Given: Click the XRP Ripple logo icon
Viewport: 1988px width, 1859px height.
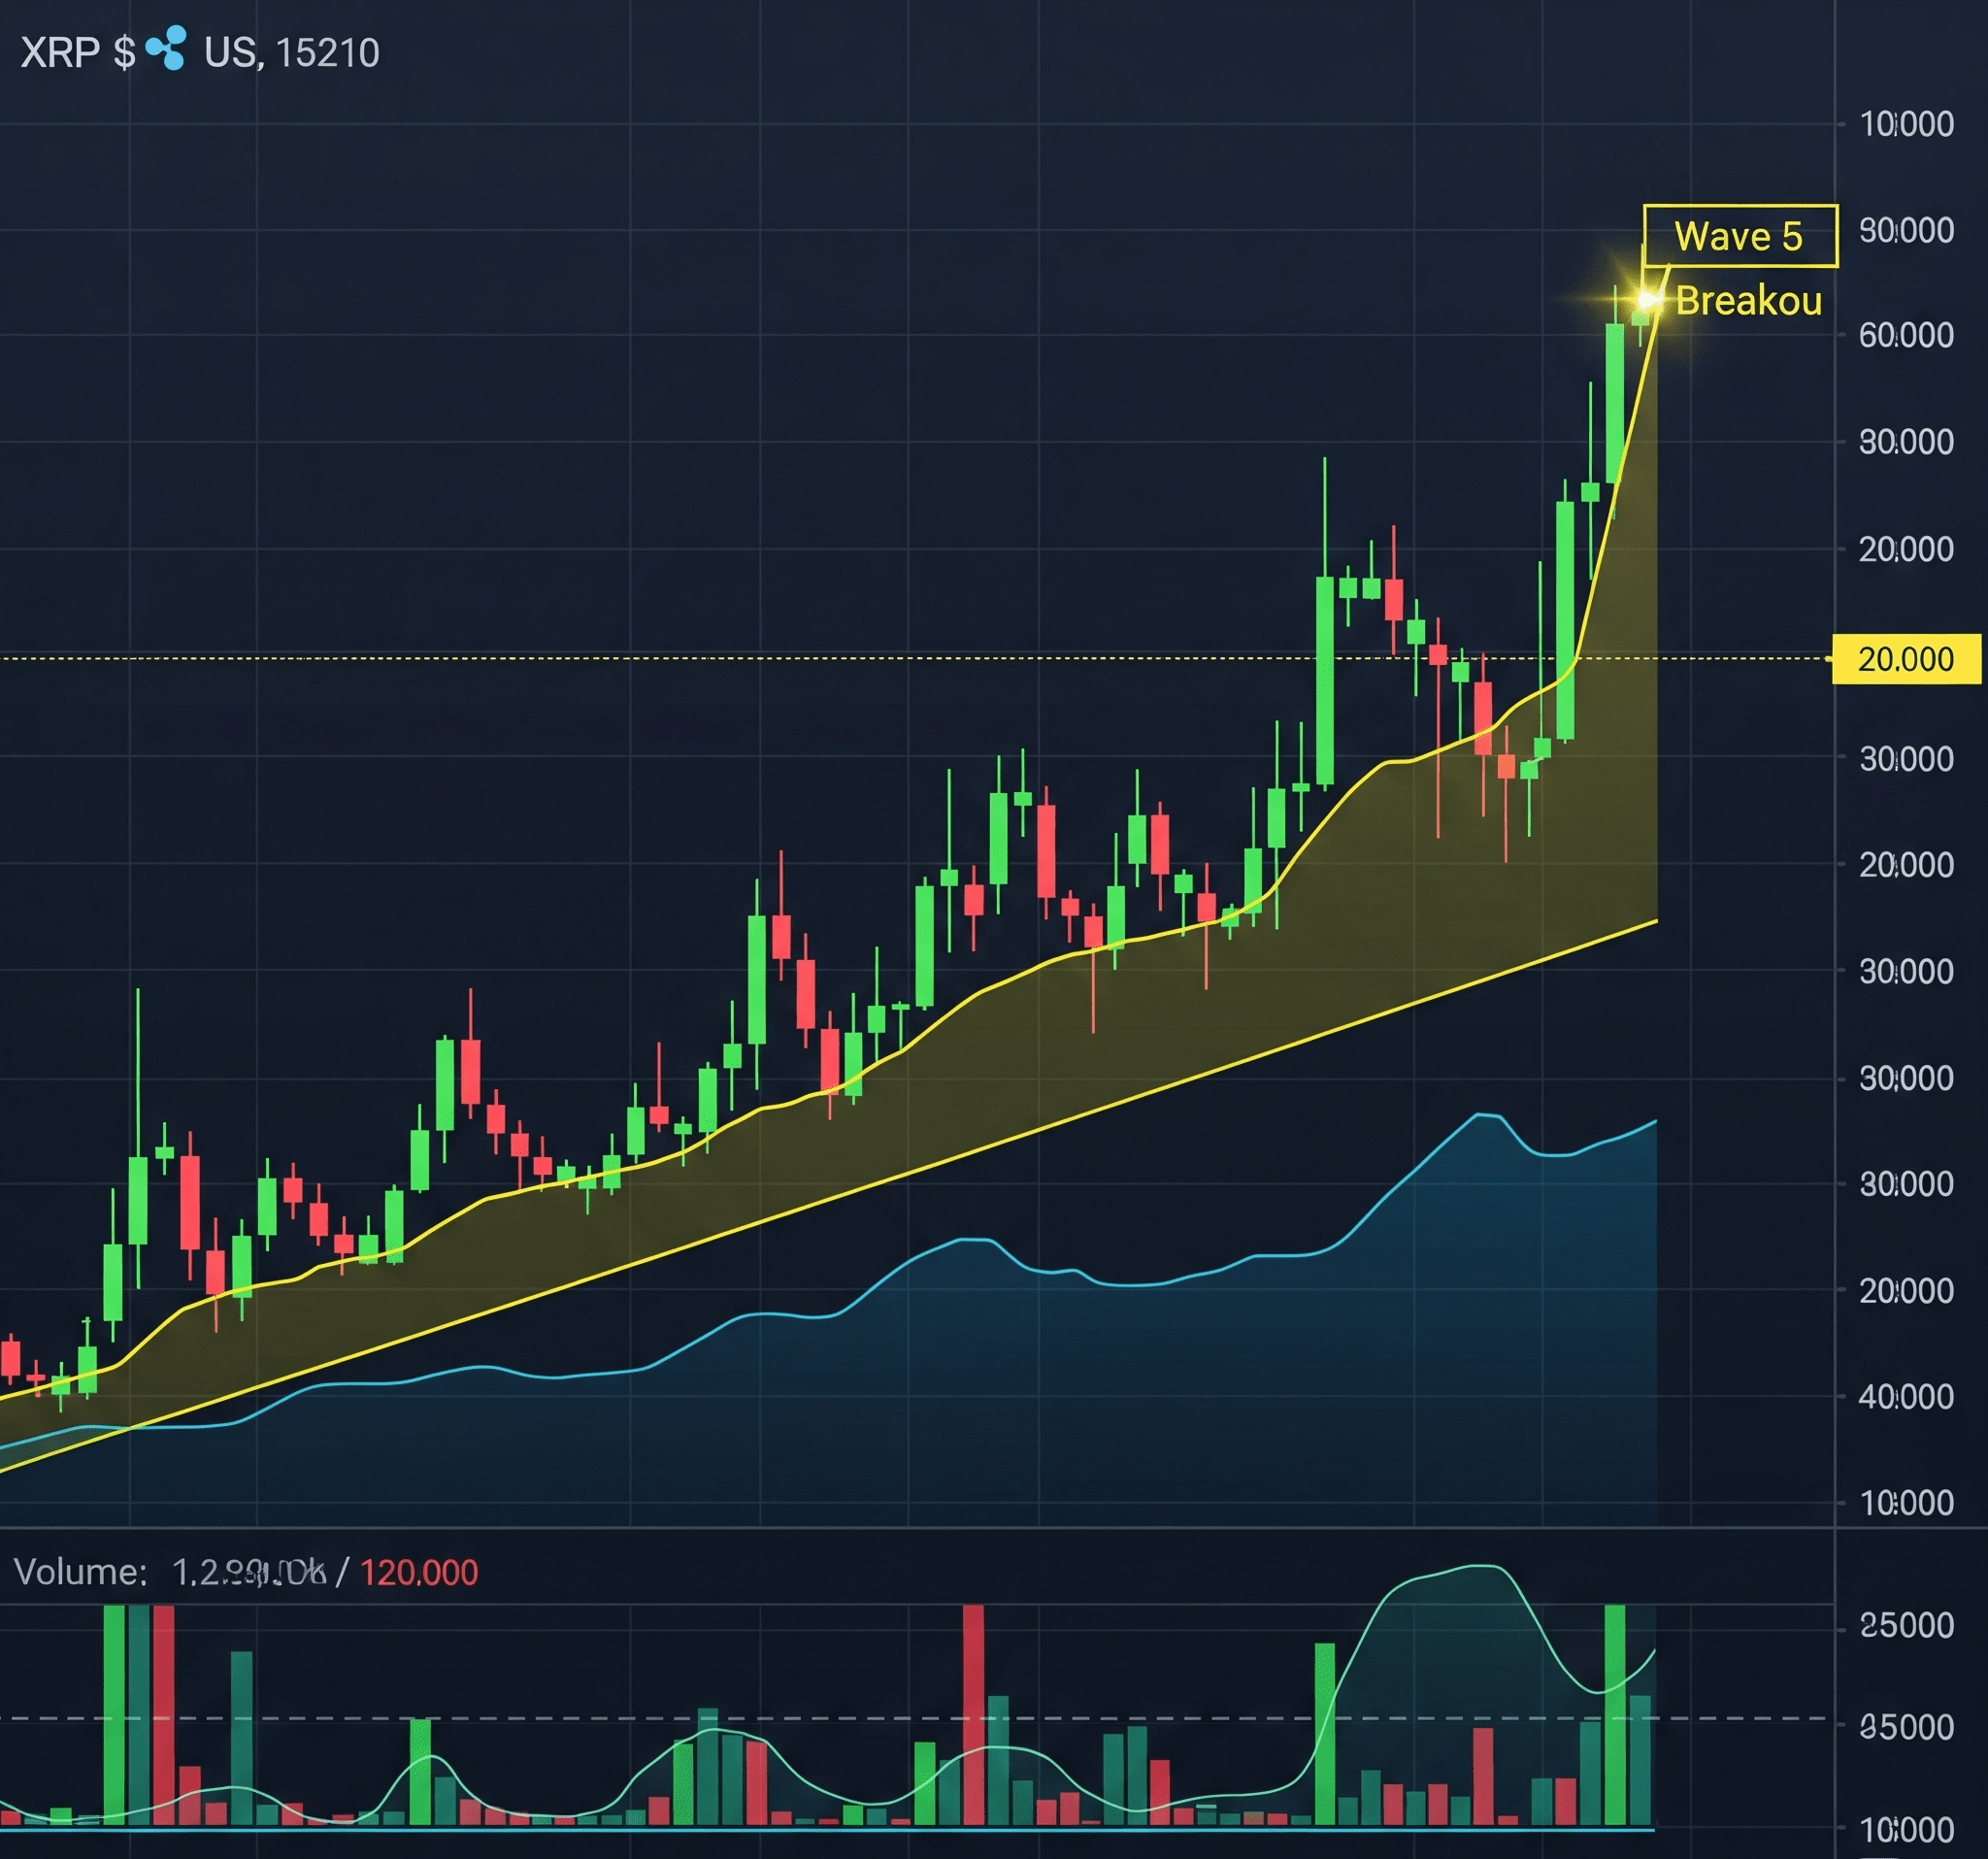Looking at the screenshot, I should (x=166, y=48).
